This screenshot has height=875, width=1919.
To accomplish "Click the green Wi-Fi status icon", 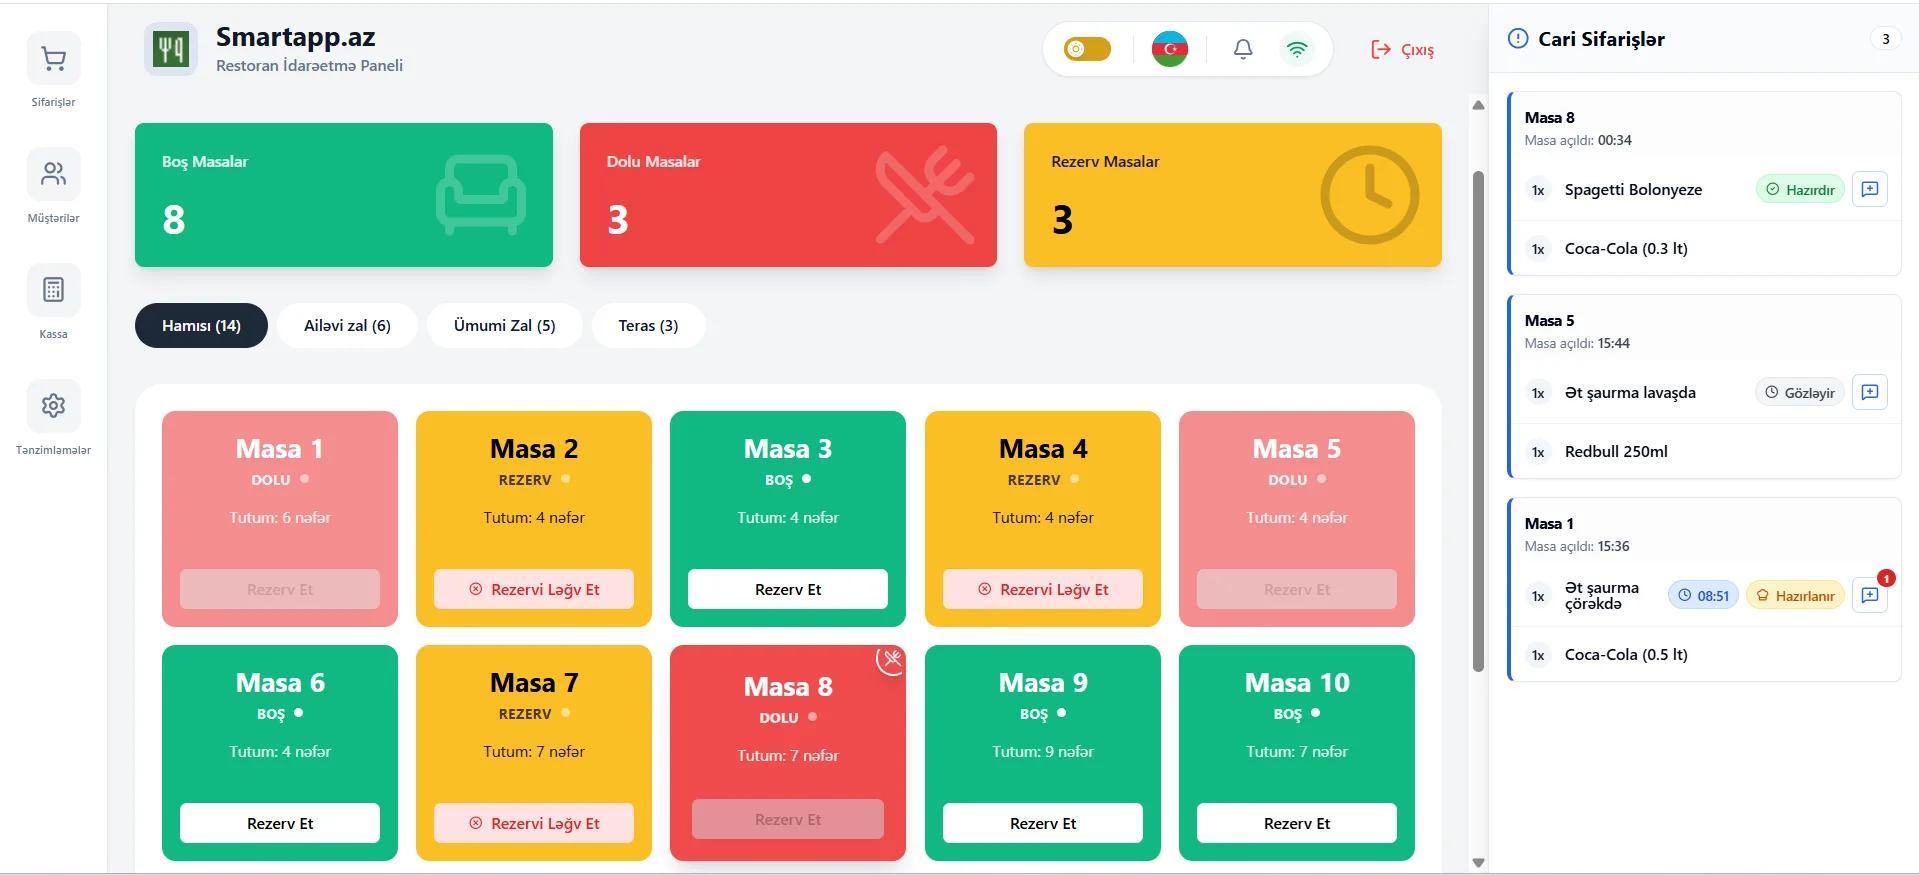I will point(1297,49).
